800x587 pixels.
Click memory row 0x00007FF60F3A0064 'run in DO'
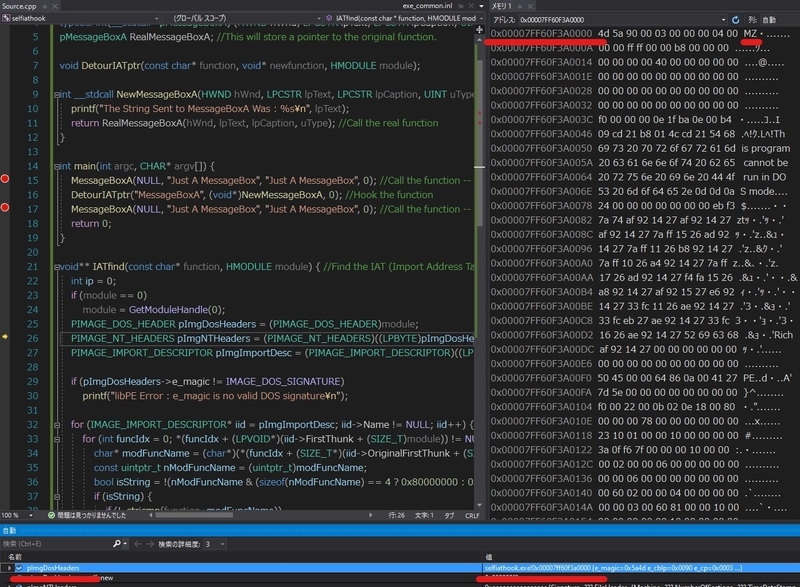640,177
